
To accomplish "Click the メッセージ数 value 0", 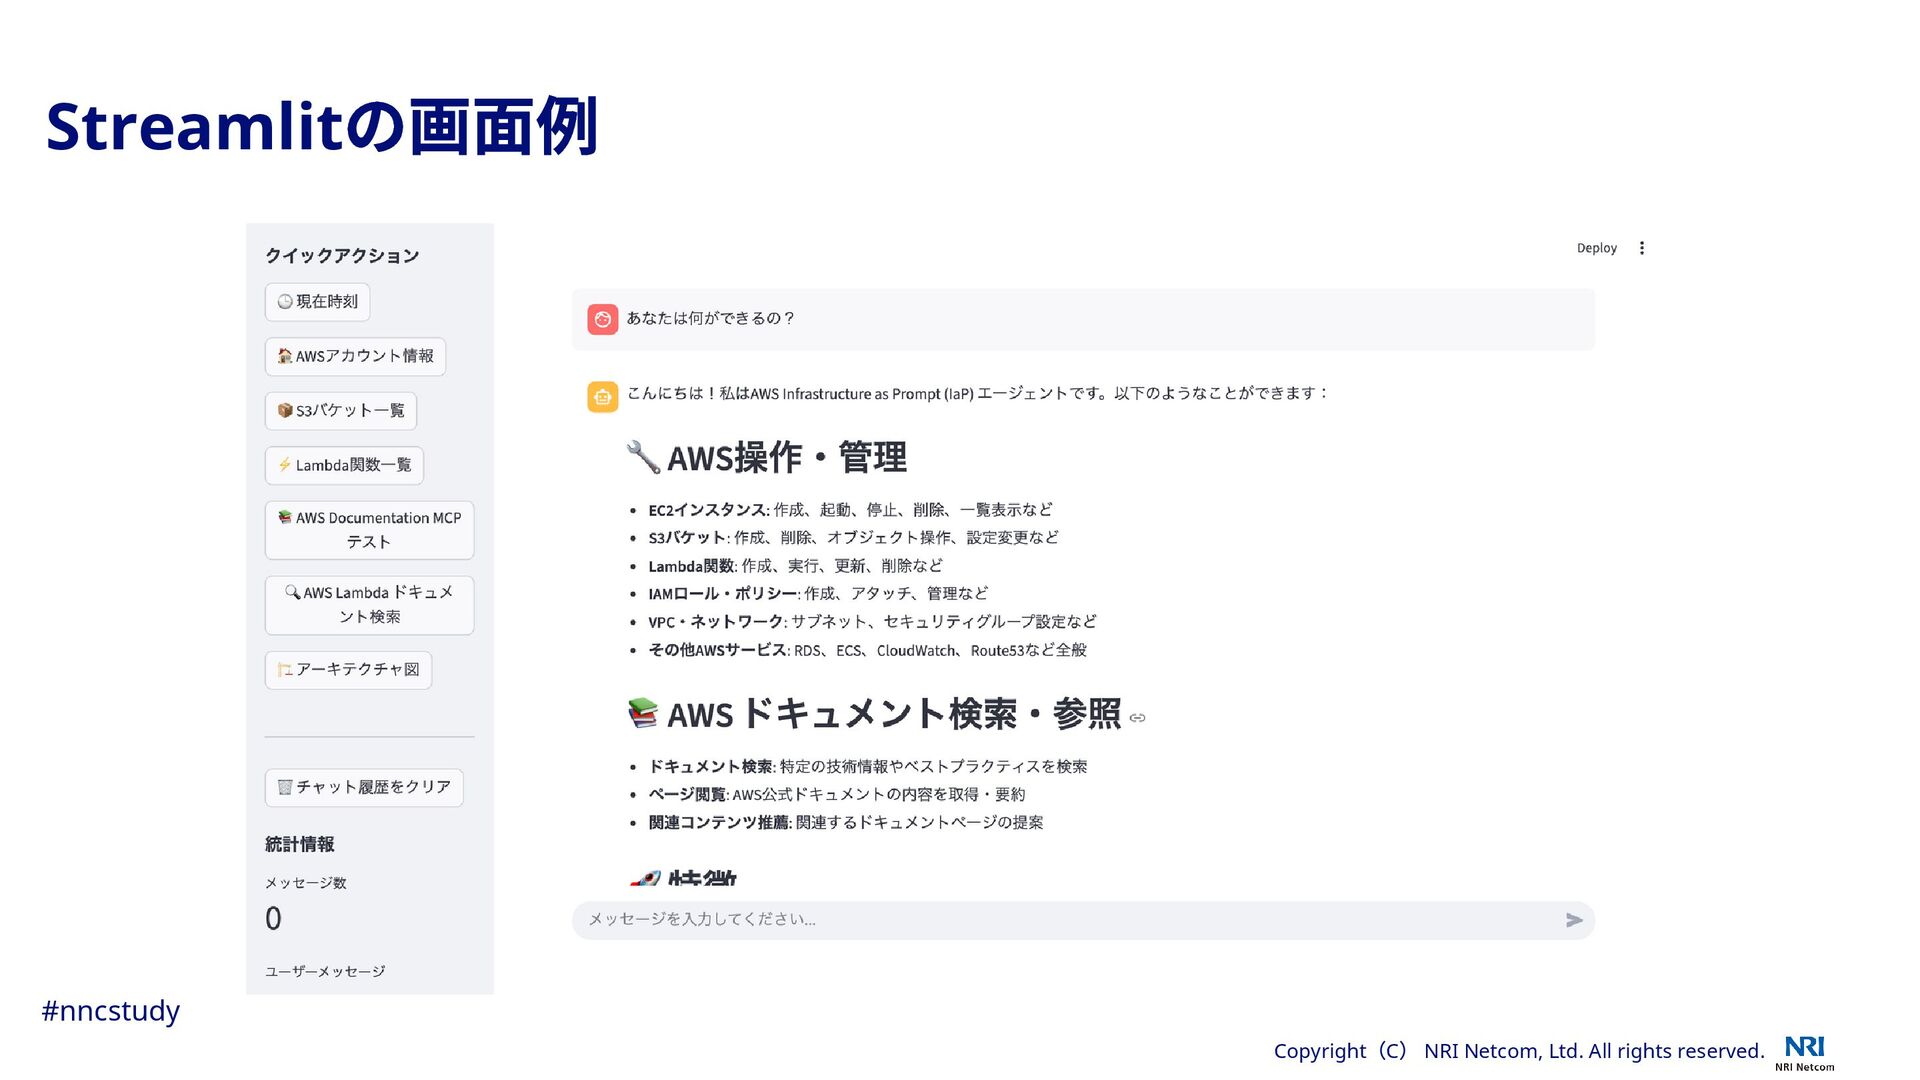I will coord(273,919).
